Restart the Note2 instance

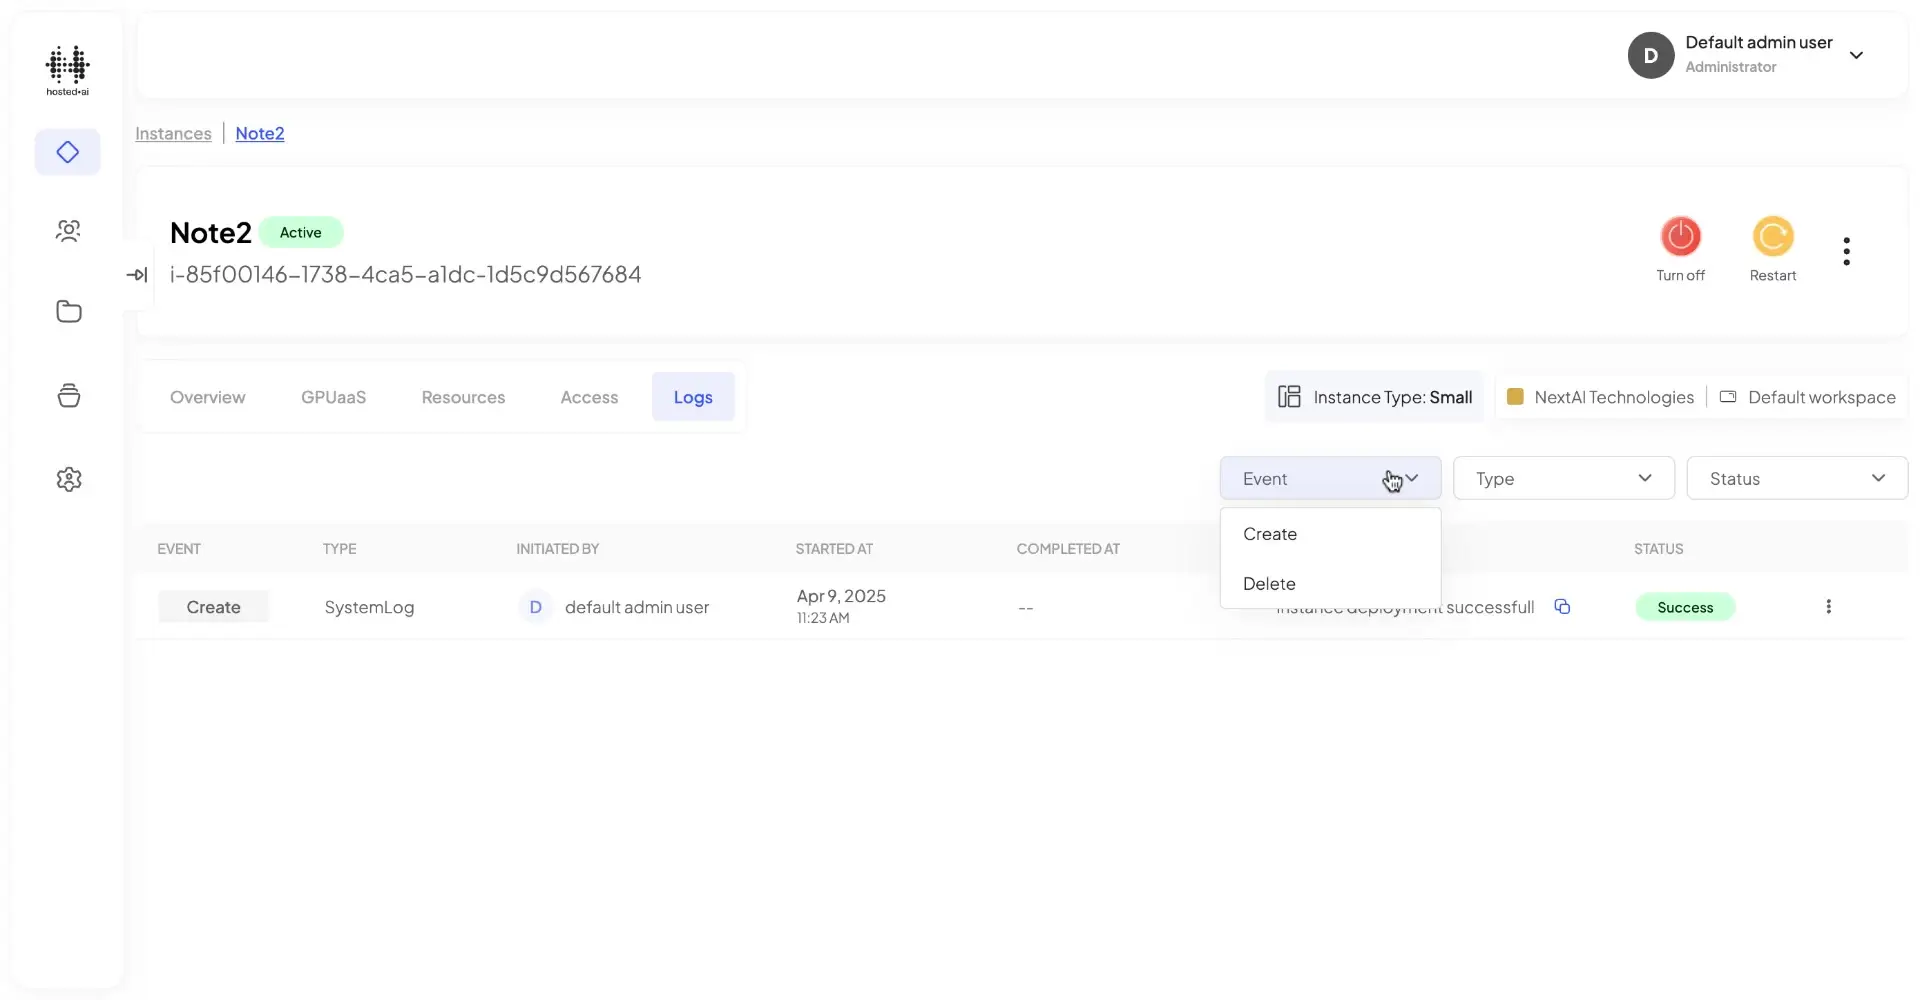click(1772, 236)
